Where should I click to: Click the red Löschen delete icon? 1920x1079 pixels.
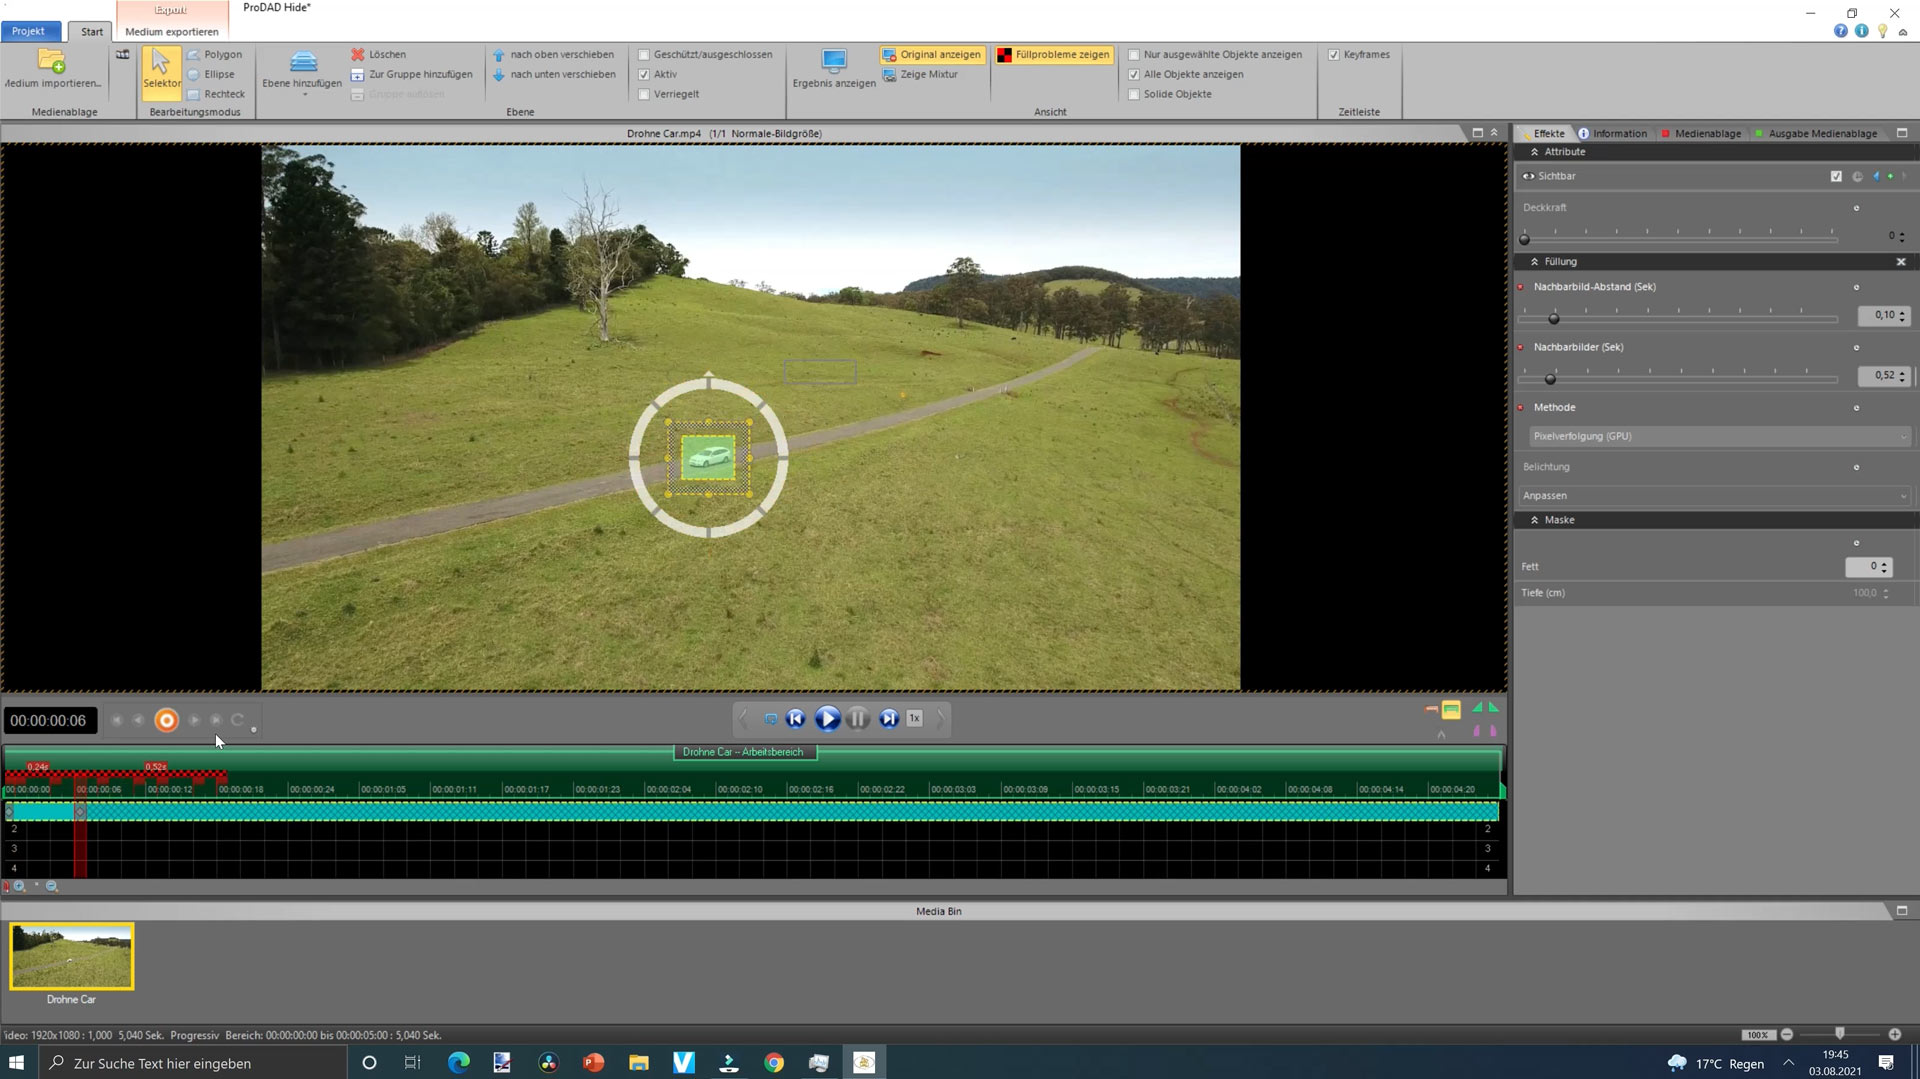pyautogui.click(x=358, y=55)
